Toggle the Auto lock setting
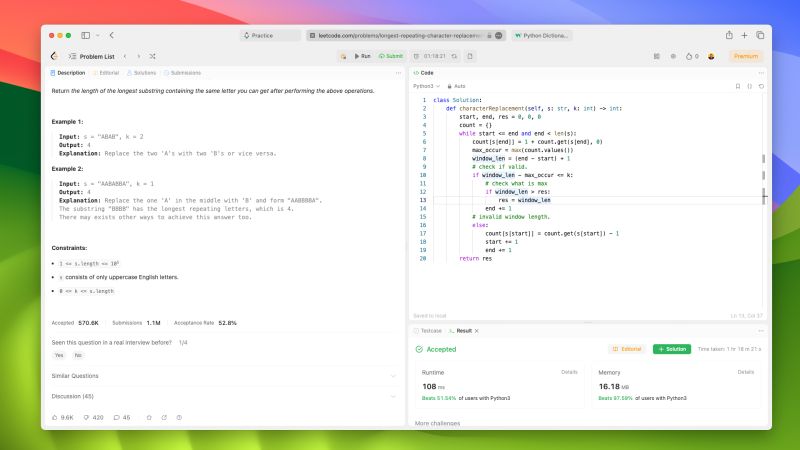 [x=457, y=86]
